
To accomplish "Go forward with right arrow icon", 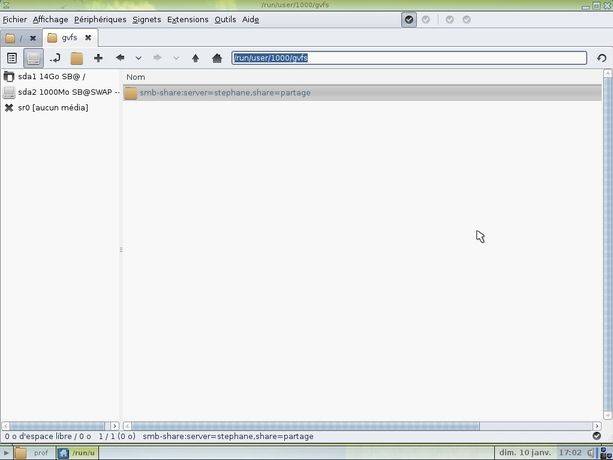I will (157, 58).
